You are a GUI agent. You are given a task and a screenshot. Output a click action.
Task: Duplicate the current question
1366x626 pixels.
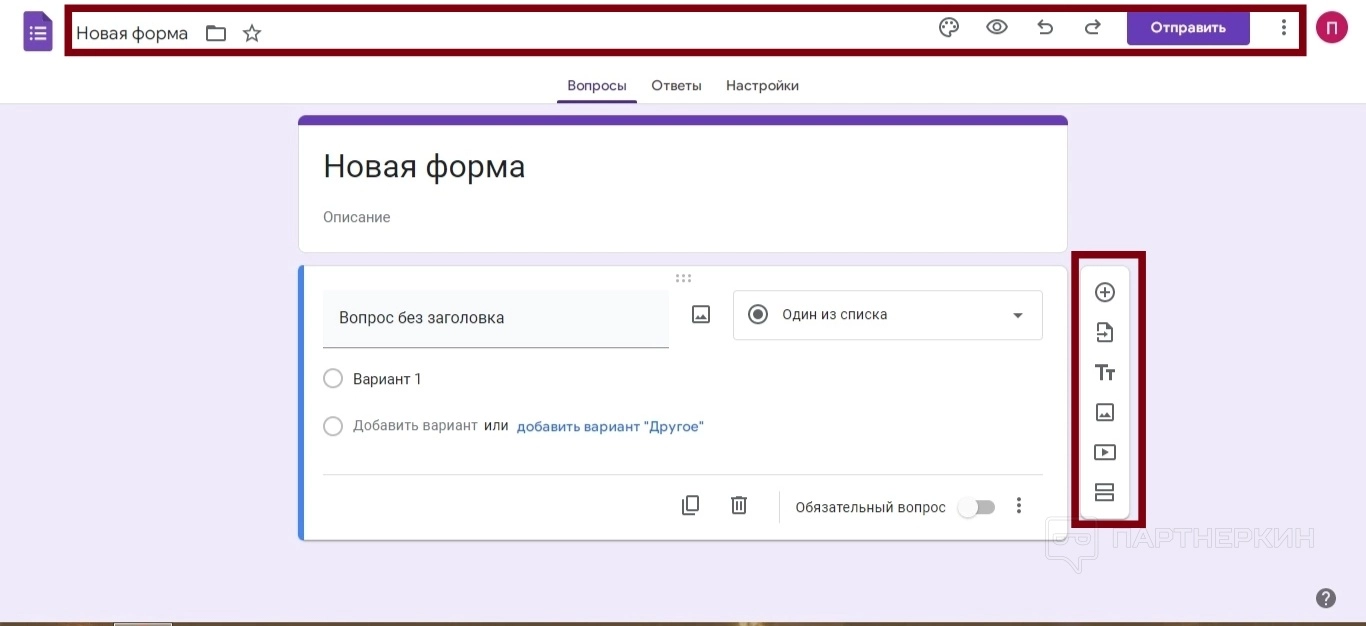pos(690,506)
